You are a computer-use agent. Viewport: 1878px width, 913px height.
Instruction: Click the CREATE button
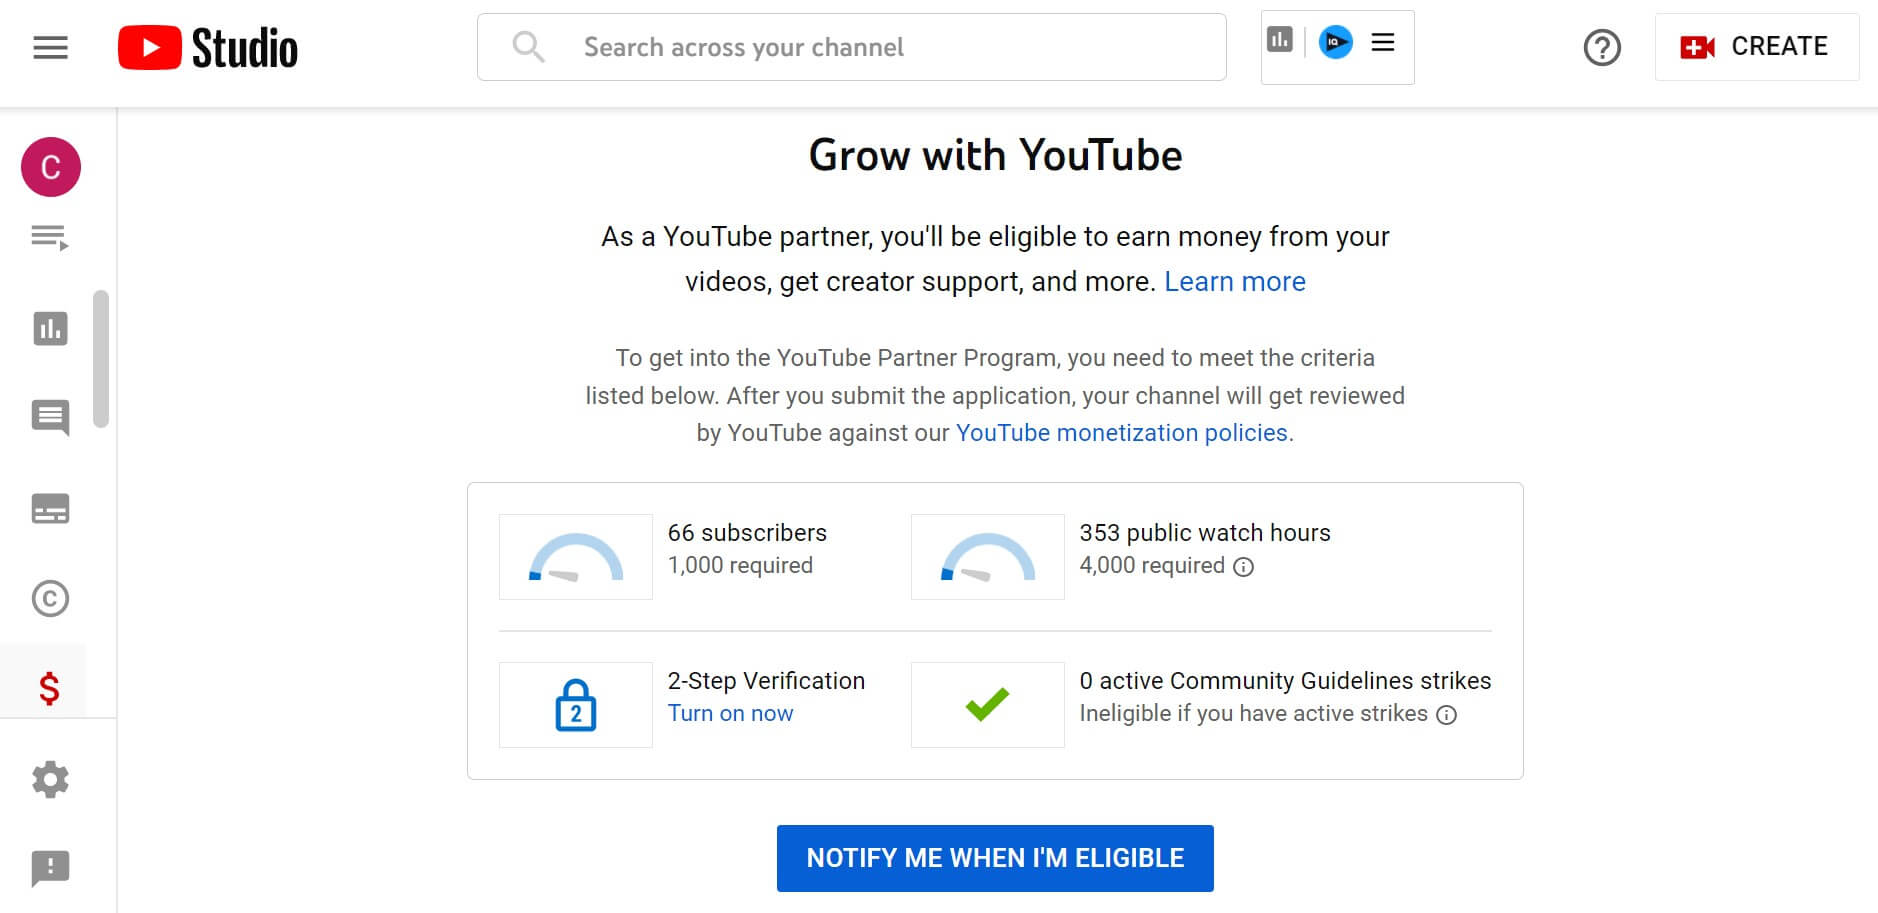click(1757, 46)
